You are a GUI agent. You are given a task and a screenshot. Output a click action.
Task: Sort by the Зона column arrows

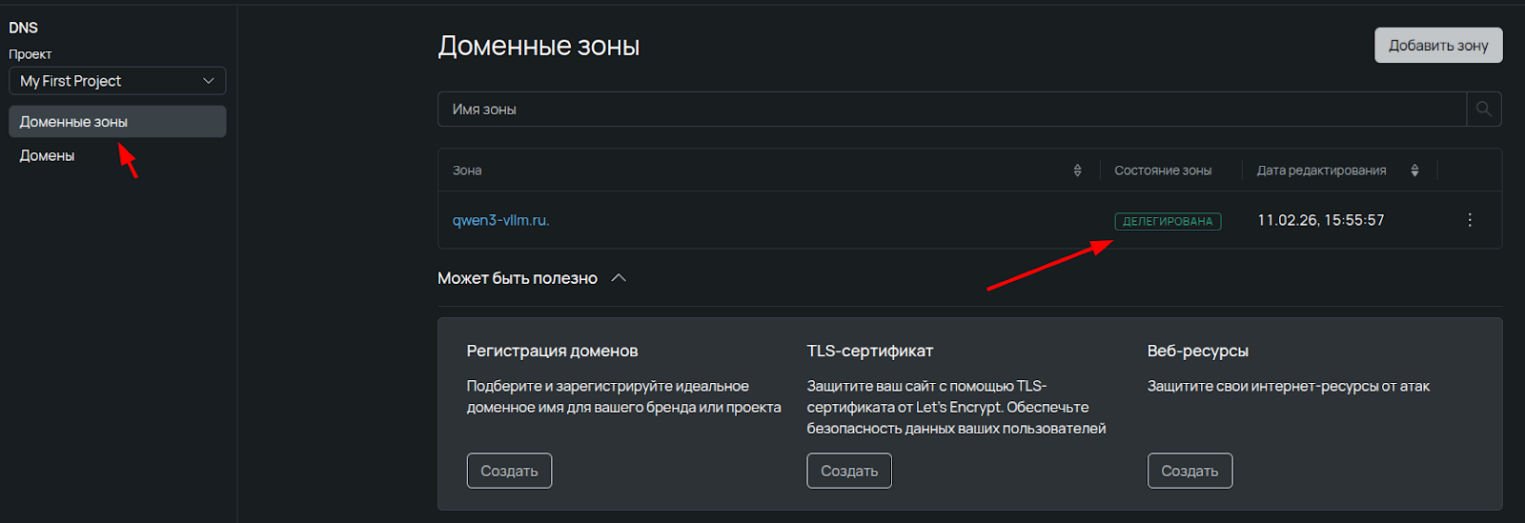pos(1077,171)
